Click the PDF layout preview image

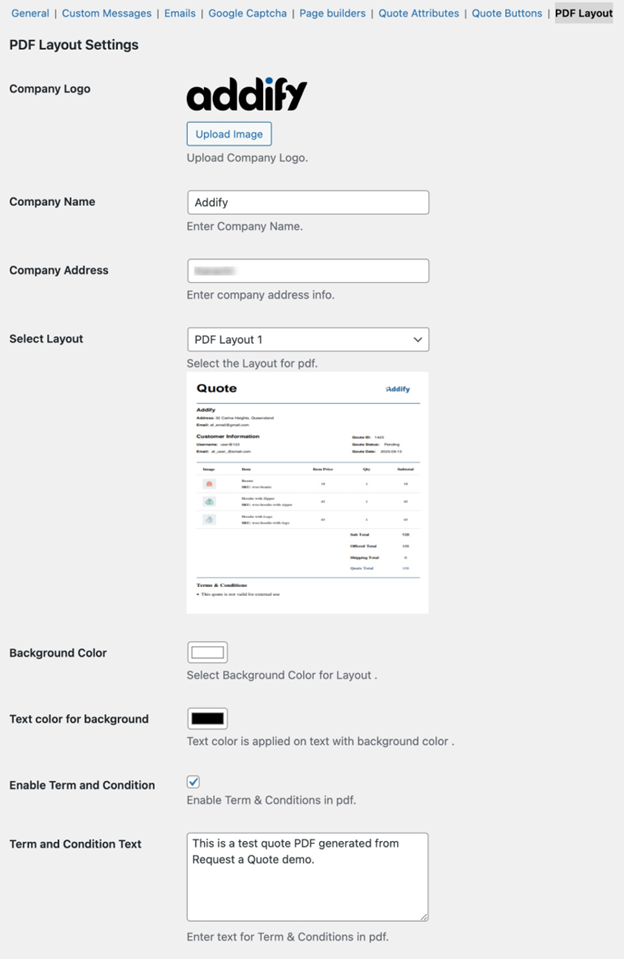(x=307, y=490)
